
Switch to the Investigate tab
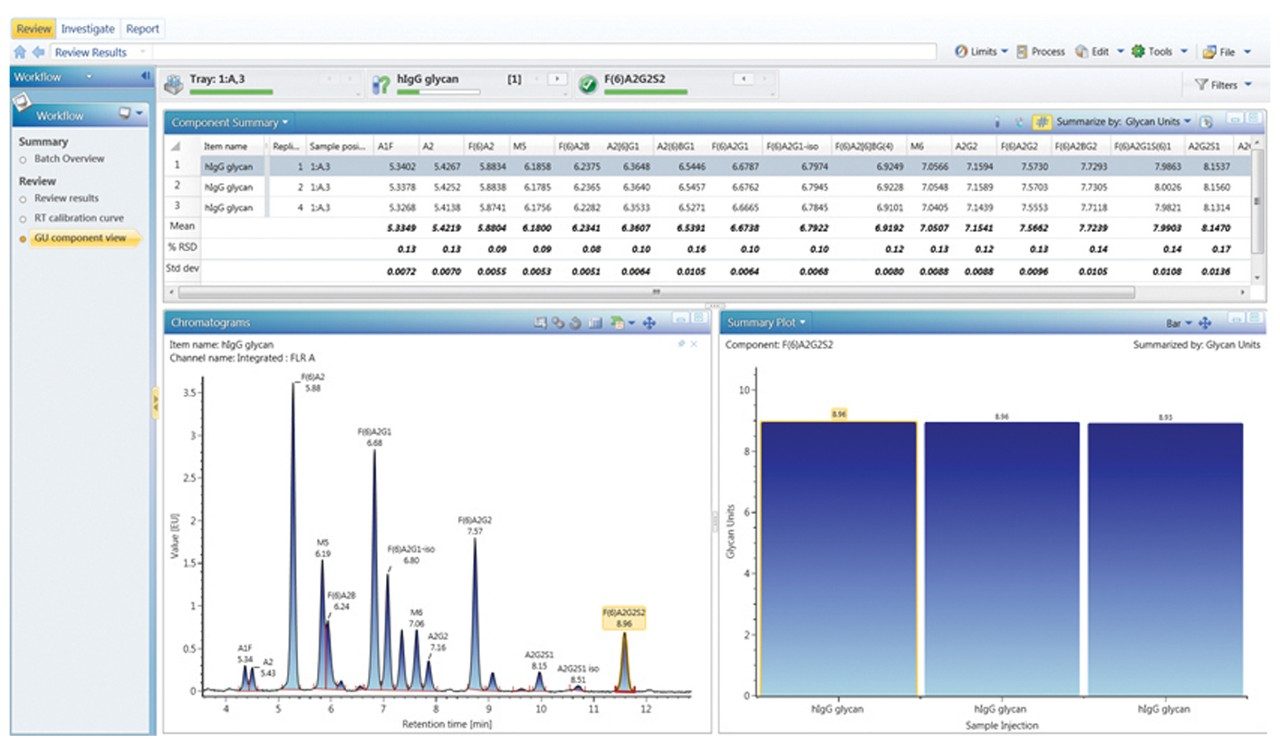(x=88, y=29)
